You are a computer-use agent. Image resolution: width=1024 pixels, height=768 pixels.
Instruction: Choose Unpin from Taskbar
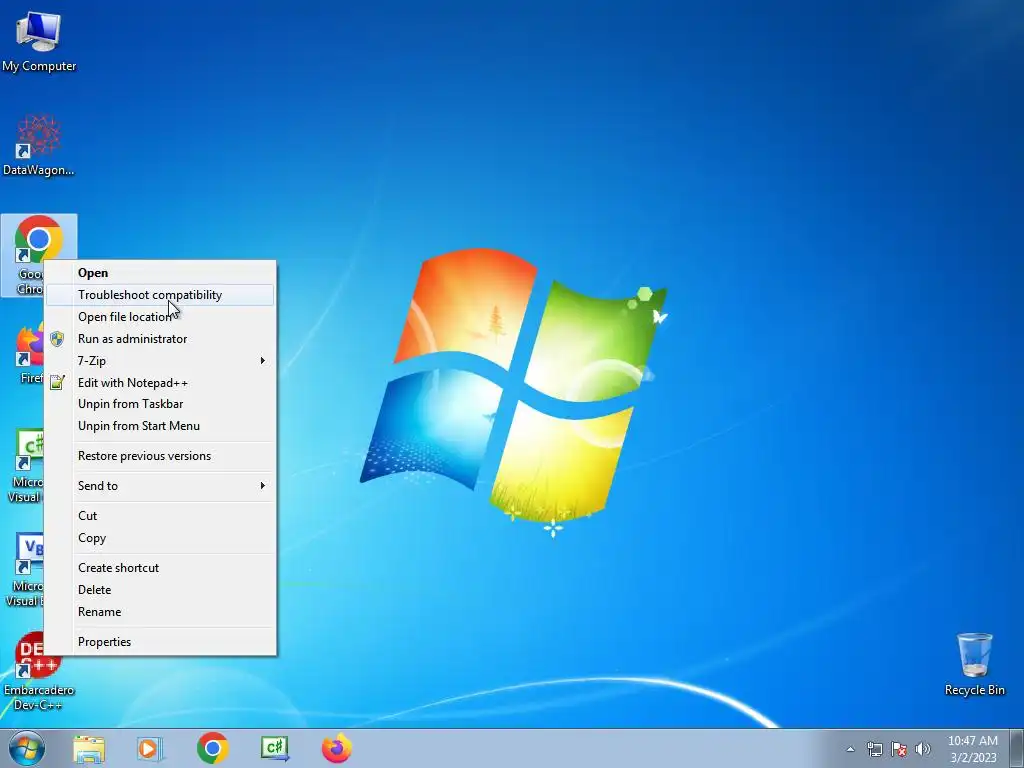click(x=160, y=404)
